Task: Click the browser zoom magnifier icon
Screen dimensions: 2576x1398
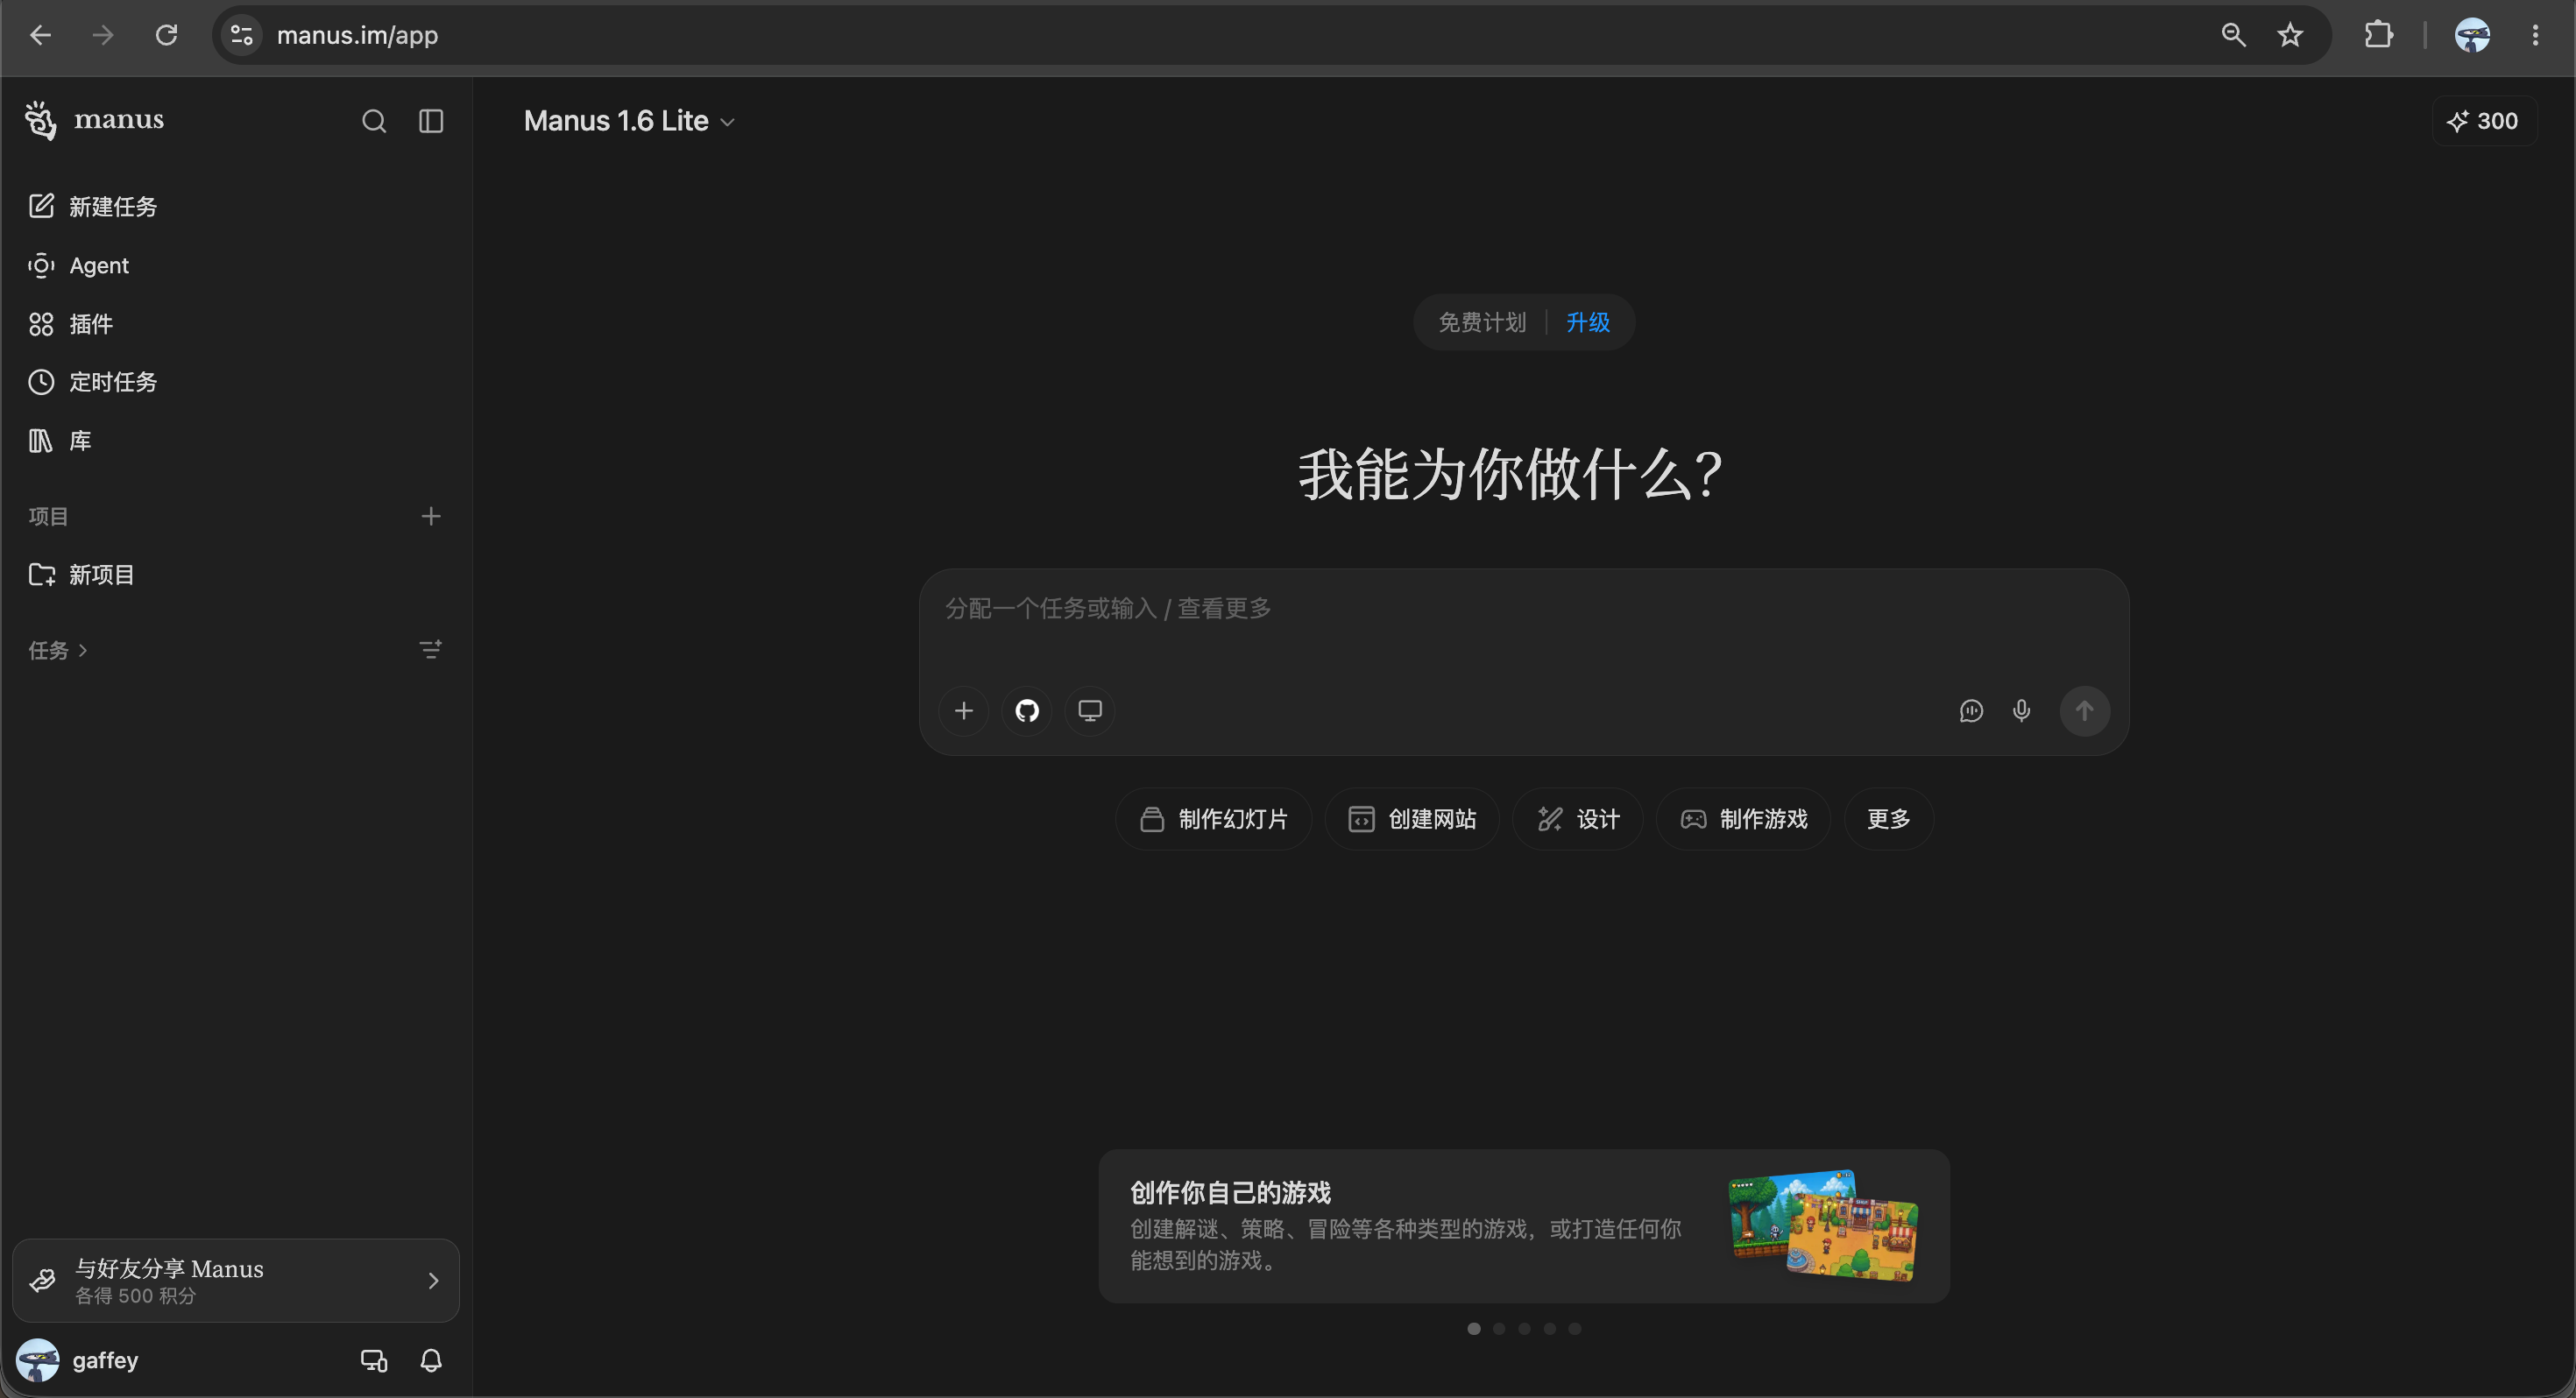Action: click(x=2233, y=35)
